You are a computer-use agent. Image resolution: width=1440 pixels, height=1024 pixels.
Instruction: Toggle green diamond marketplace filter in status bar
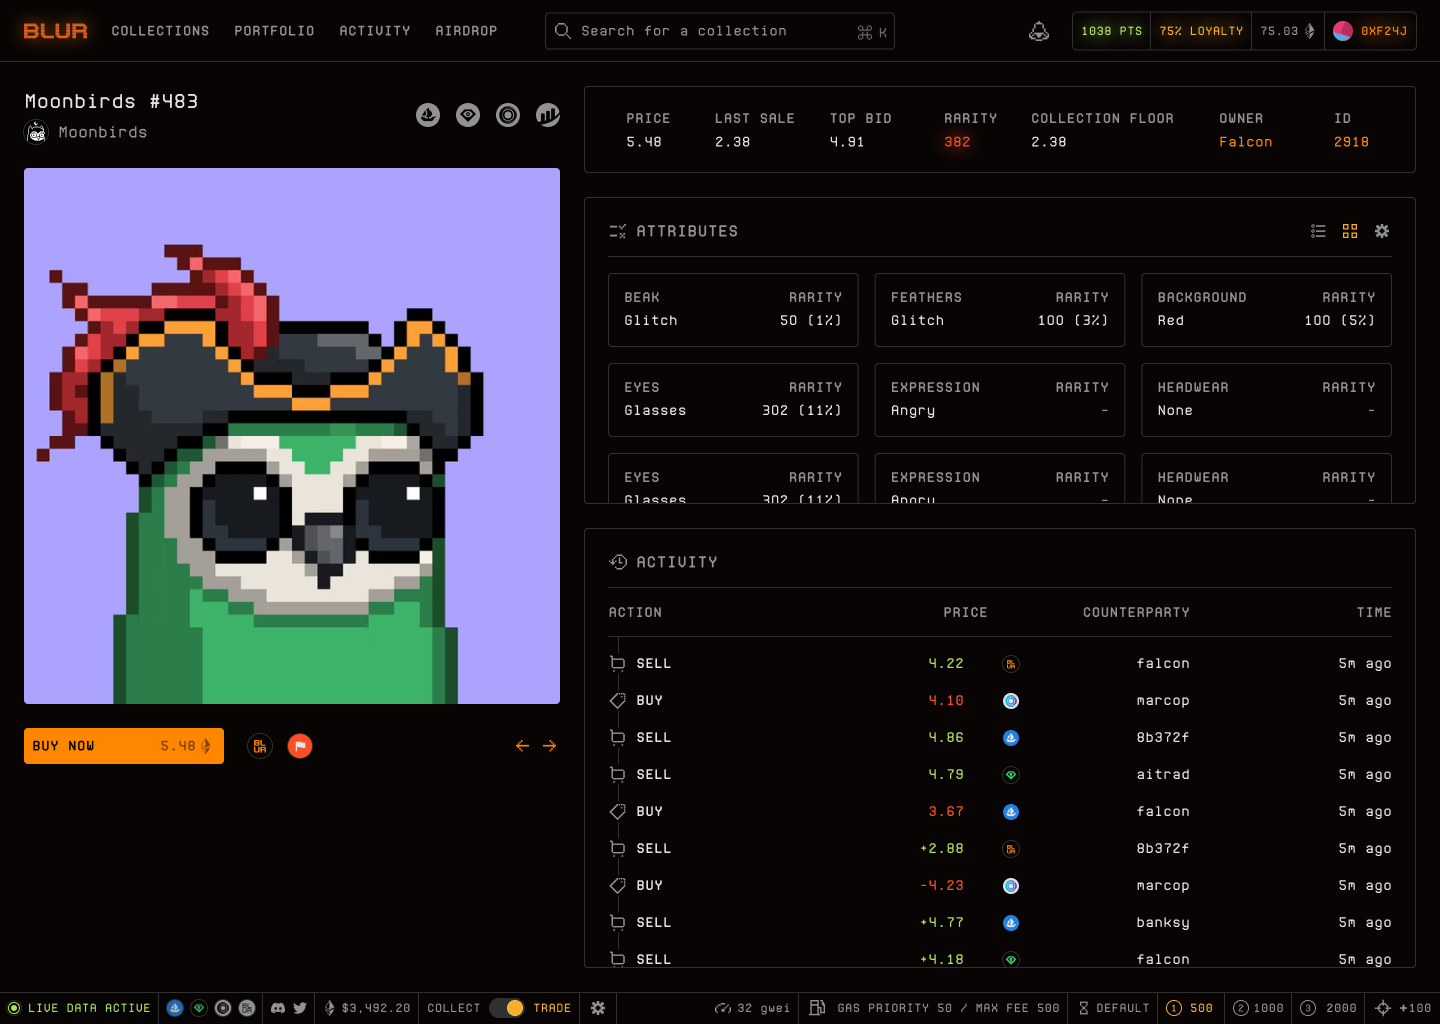(199, 1008)
